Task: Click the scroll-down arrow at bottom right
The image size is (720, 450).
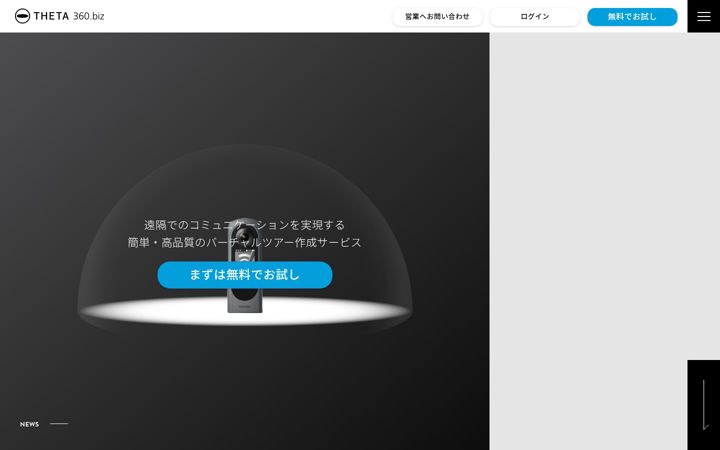Action: (703, 405)
